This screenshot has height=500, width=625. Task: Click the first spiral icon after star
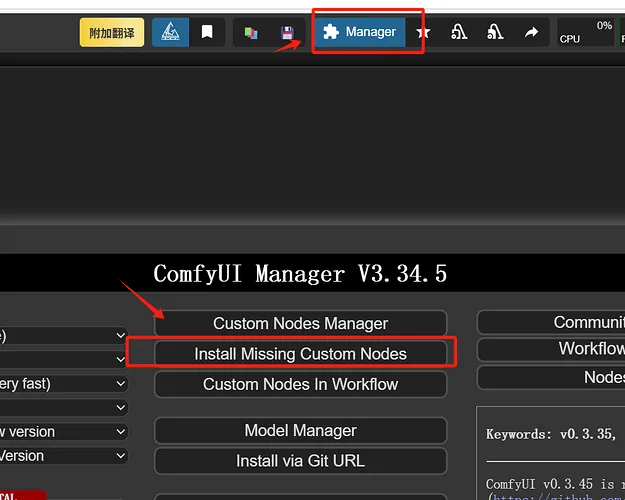(x=459, y=33)
